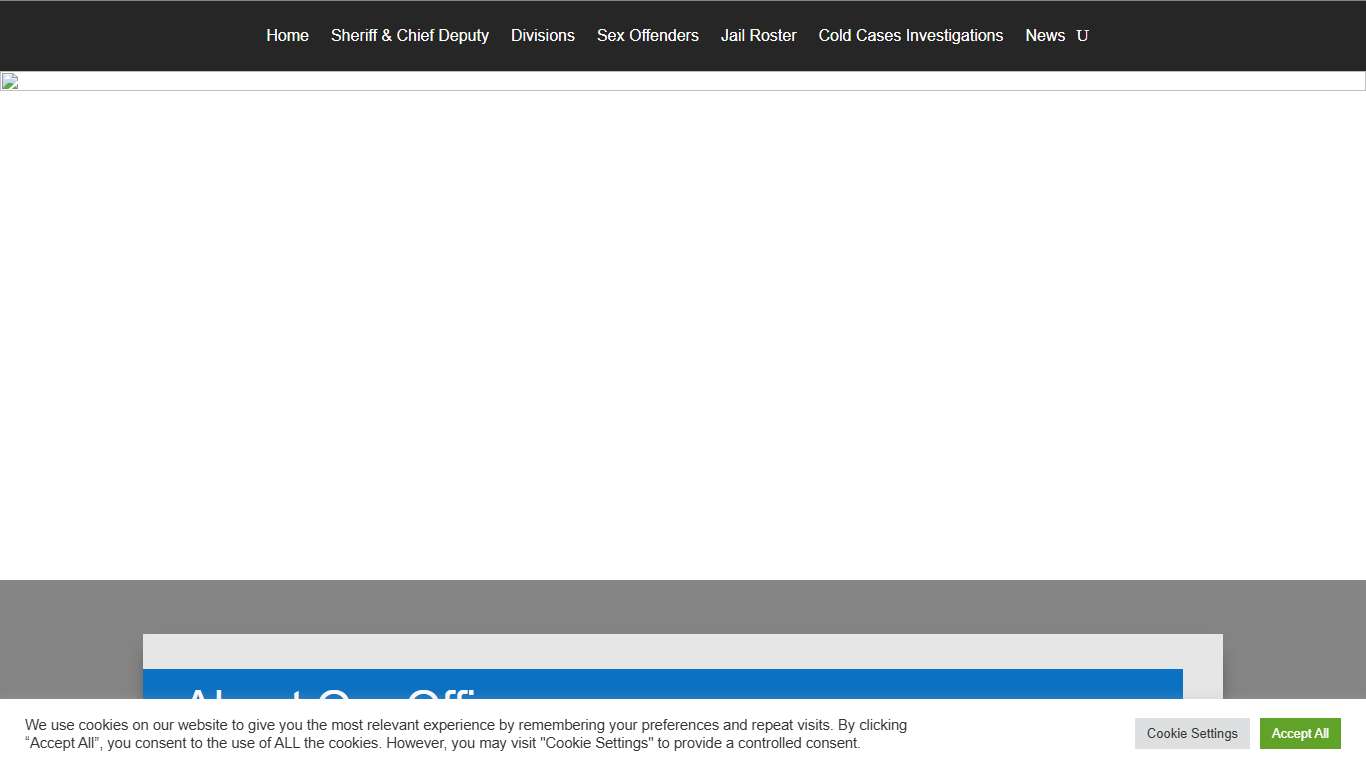This screenshot has width=1366, height=768.
Task: Open Cold Cases Investigations
Action: 910,36
